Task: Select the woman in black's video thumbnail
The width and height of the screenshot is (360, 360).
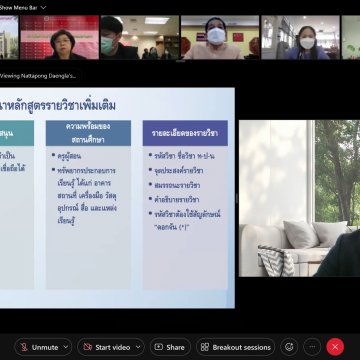Action: point(60,37)
